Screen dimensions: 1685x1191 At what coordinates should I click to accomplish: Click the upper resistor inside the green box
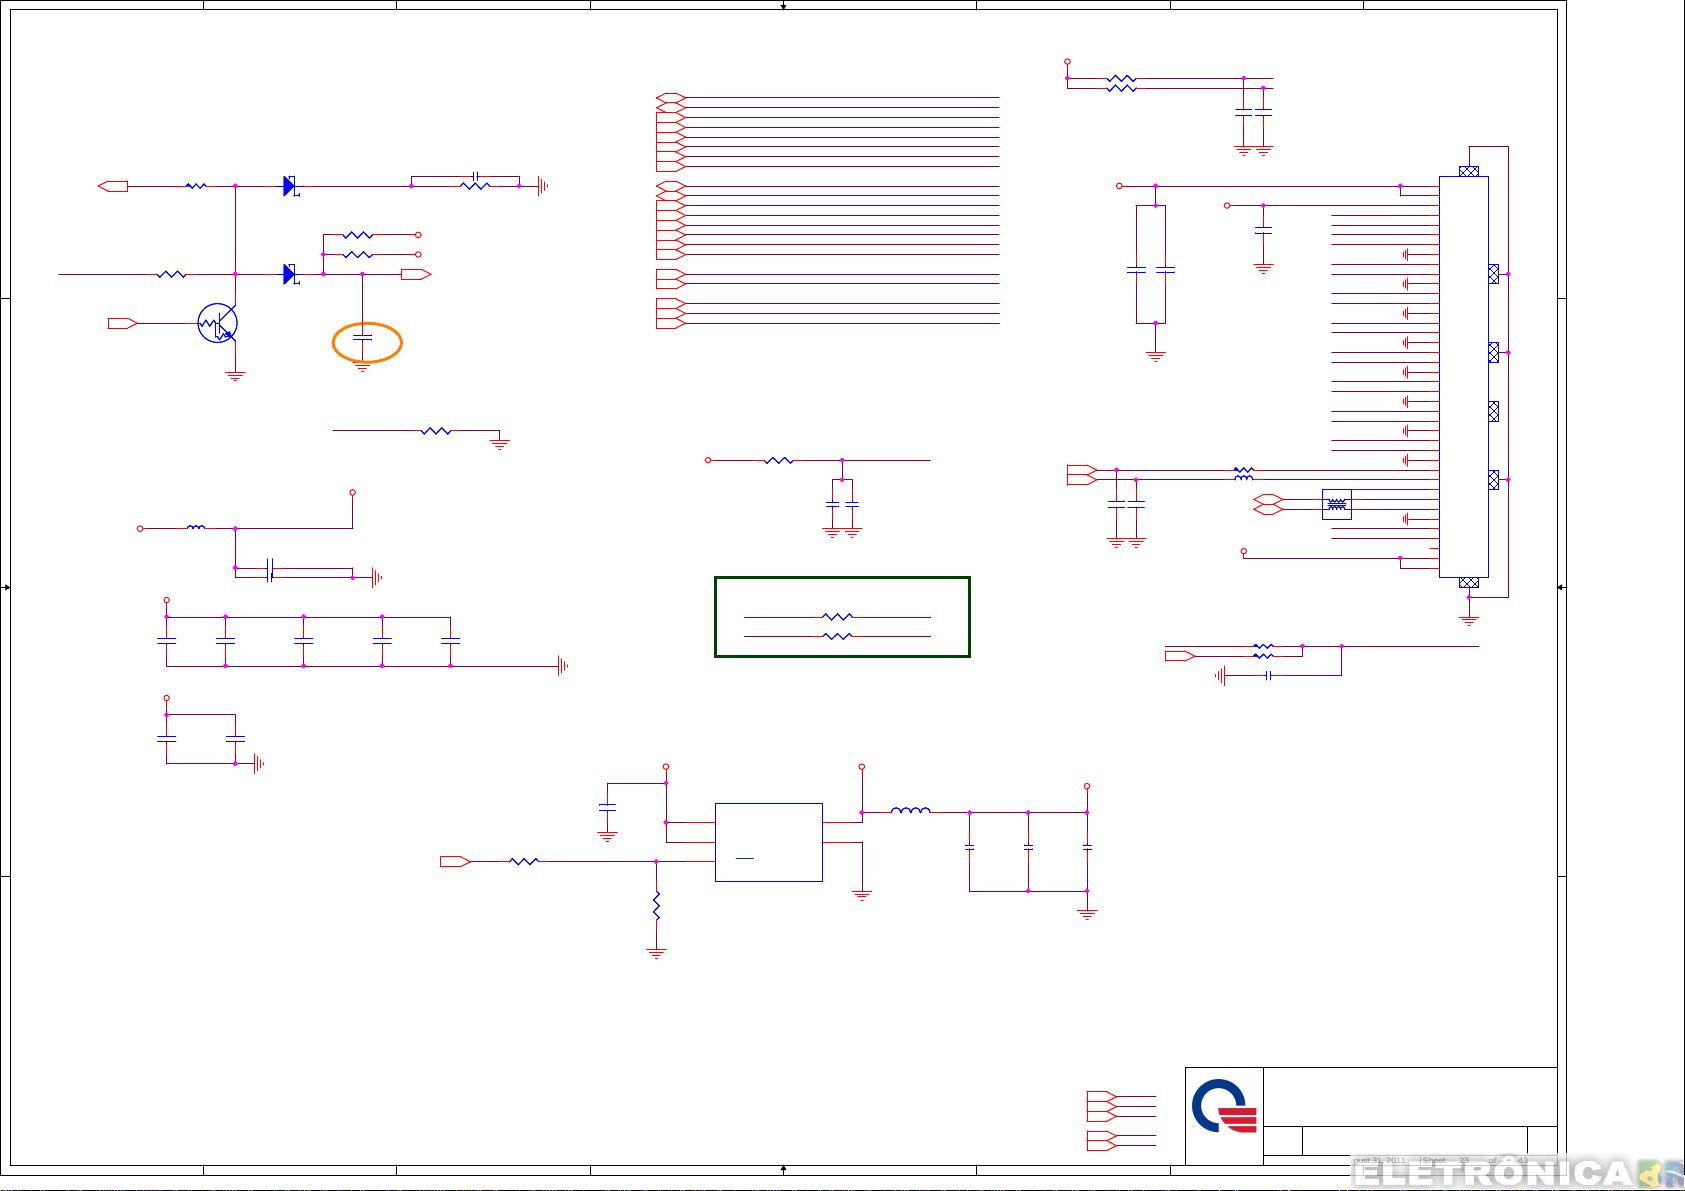coord(837,617)
